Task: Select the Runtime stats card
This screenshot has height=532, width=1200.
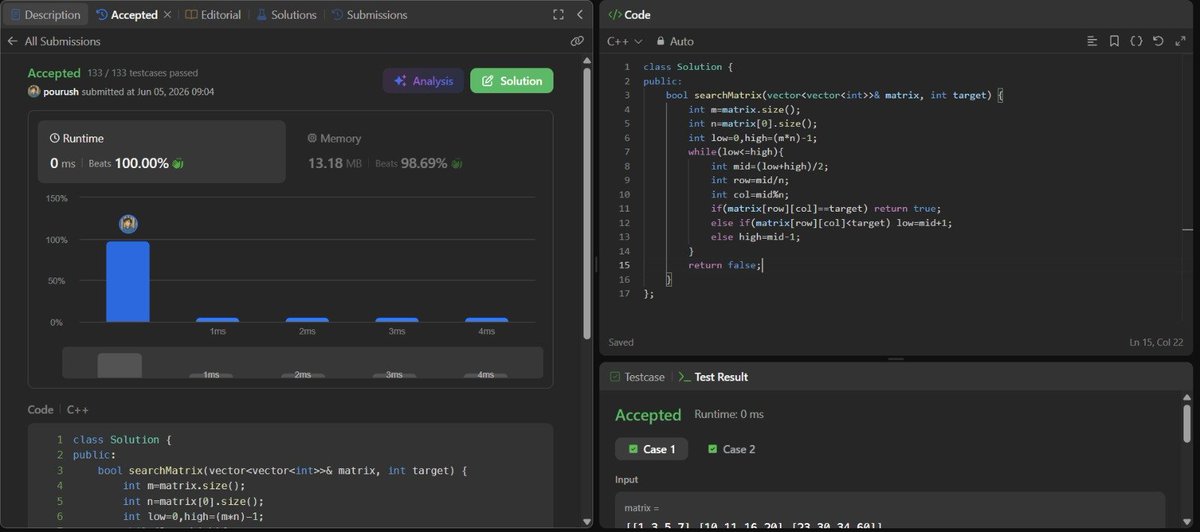Action: point(161,152)
